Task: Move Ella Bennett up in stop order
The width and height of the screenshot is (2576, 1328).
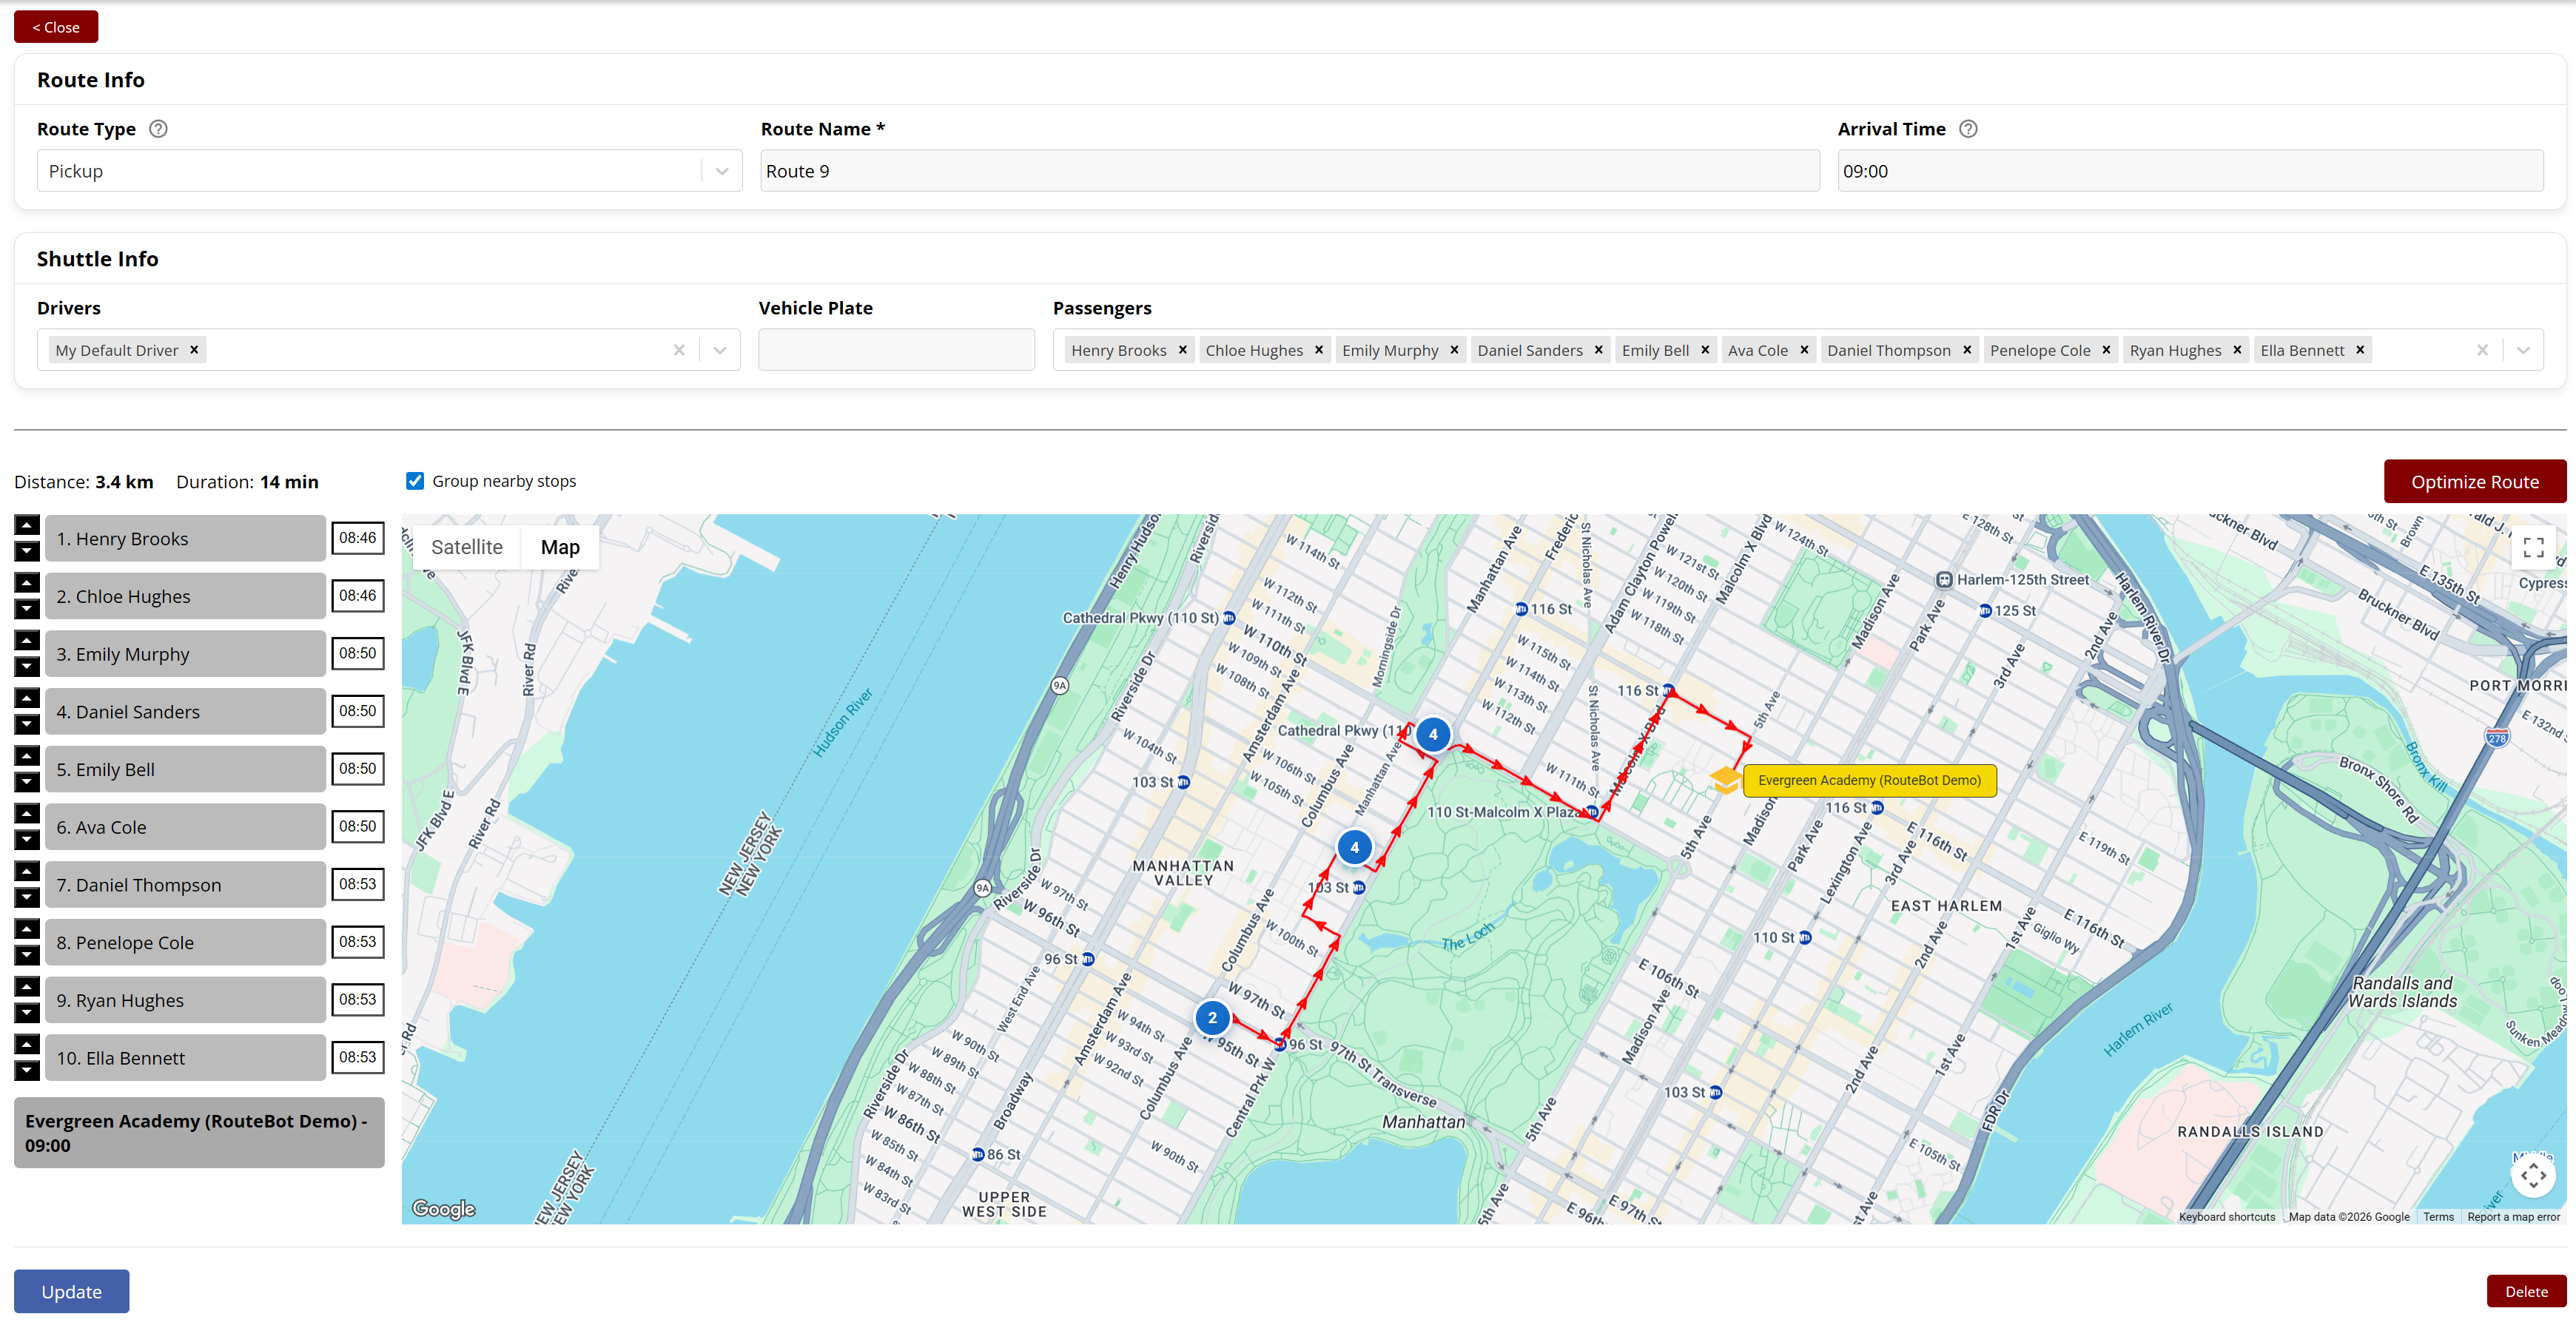Action: [x=26, y=1043]
